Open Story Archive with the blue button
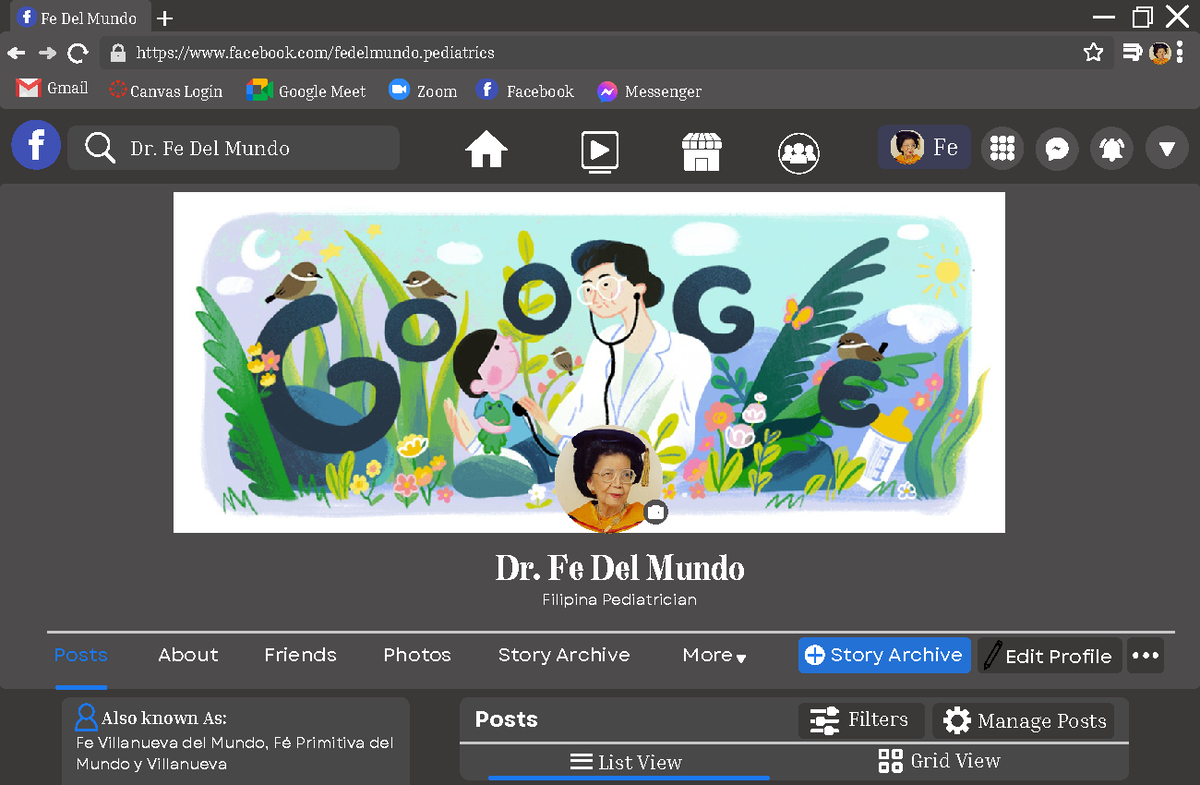 pyautogui.click(x=884, y=655)
